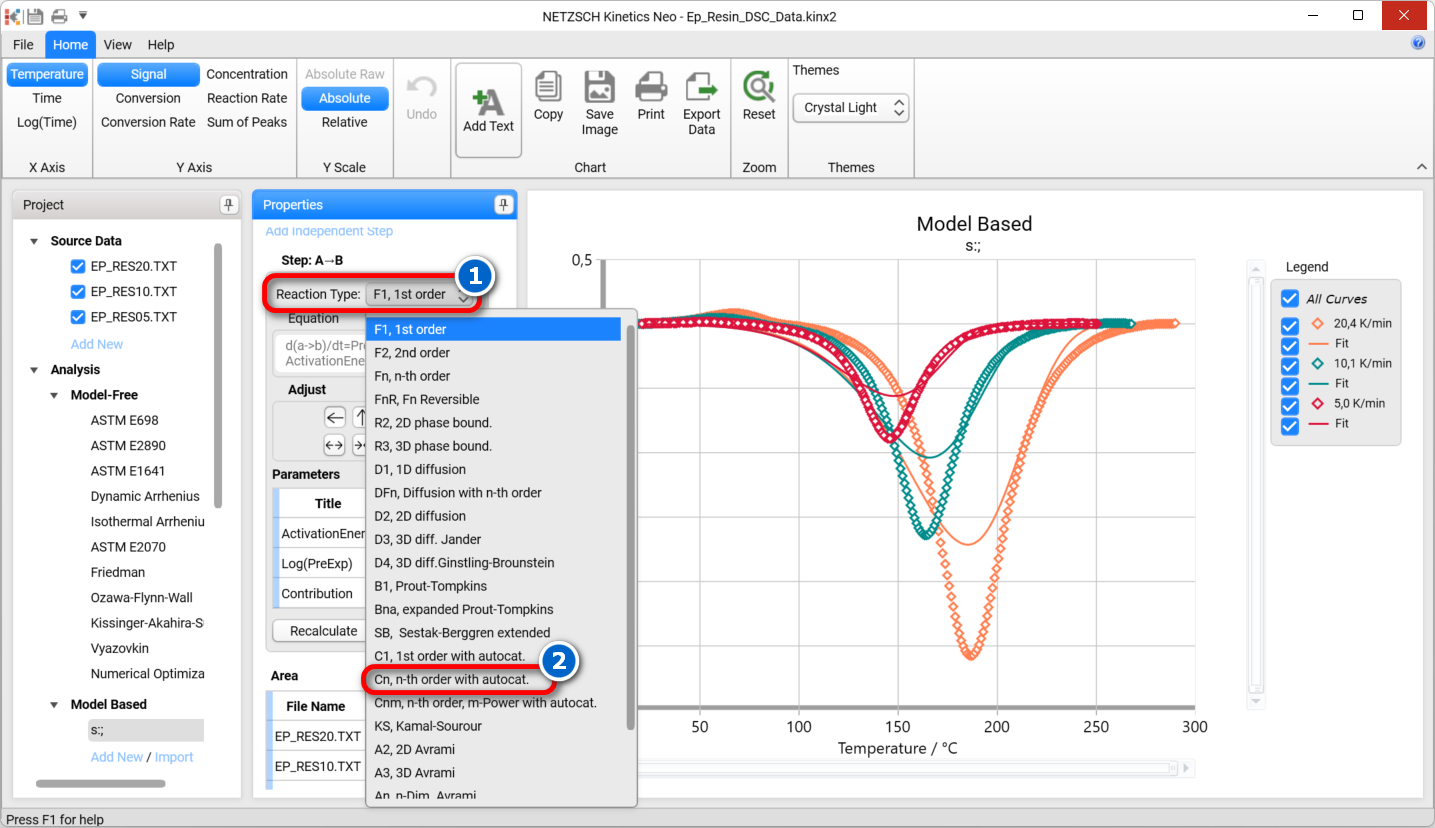The height and width of the screenshot is (828, 1435).
Task: Open help via the question mark icon
Action: (1418, 43)
